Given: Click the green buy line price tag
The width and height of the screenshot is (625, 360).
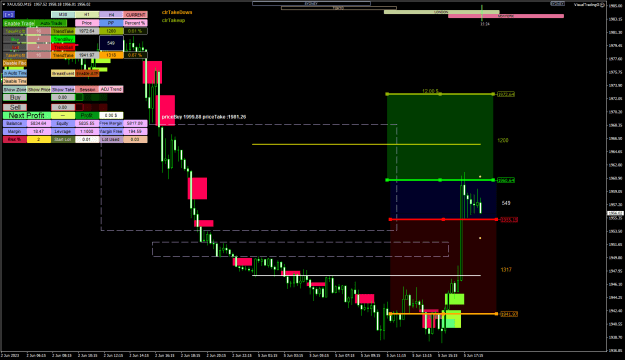Looking at the screenshot, I should tap(505, 181).
